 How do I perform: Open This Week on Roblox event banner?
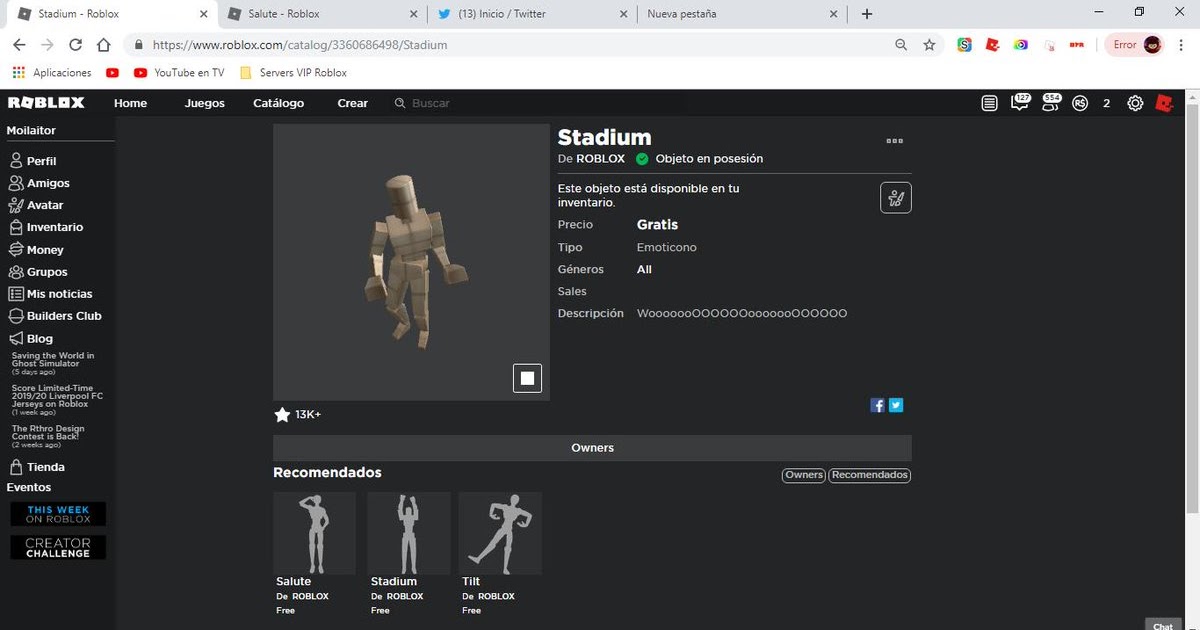pyautogui.click(x=58, y=514)
